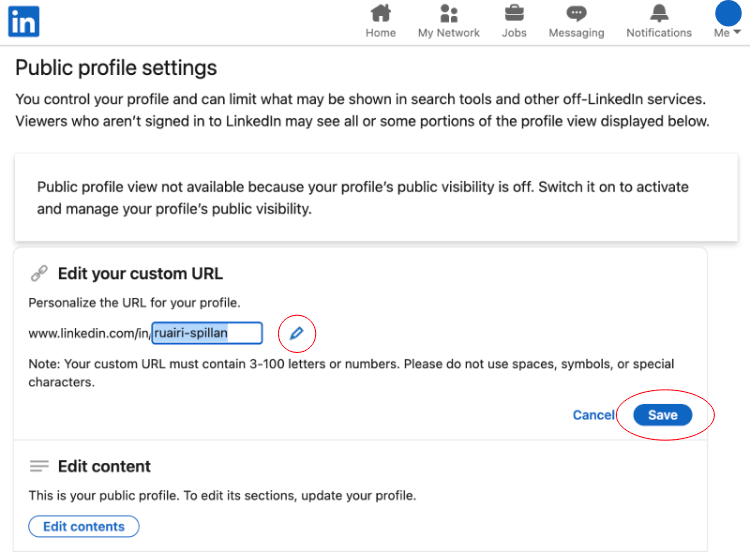
Task: Click into the custom URL text field
Action: (x=207, y=333)
